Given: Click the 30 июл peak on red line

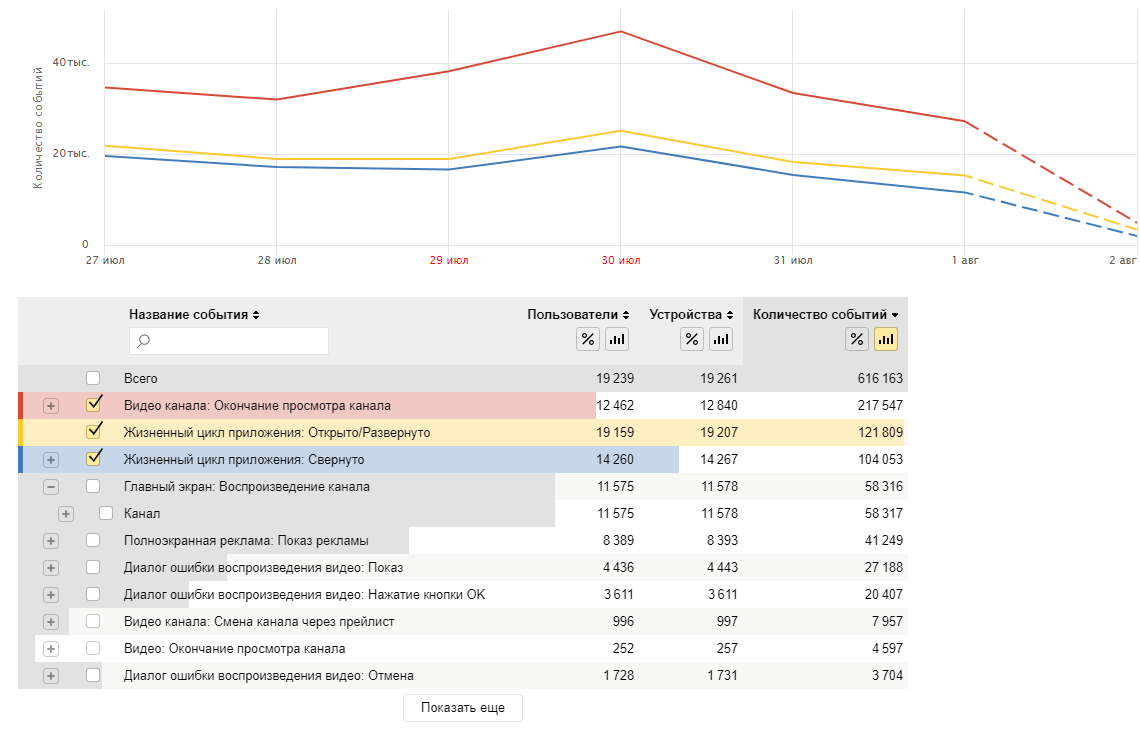Looking at the screenshot, I should (x=620, y=31).
